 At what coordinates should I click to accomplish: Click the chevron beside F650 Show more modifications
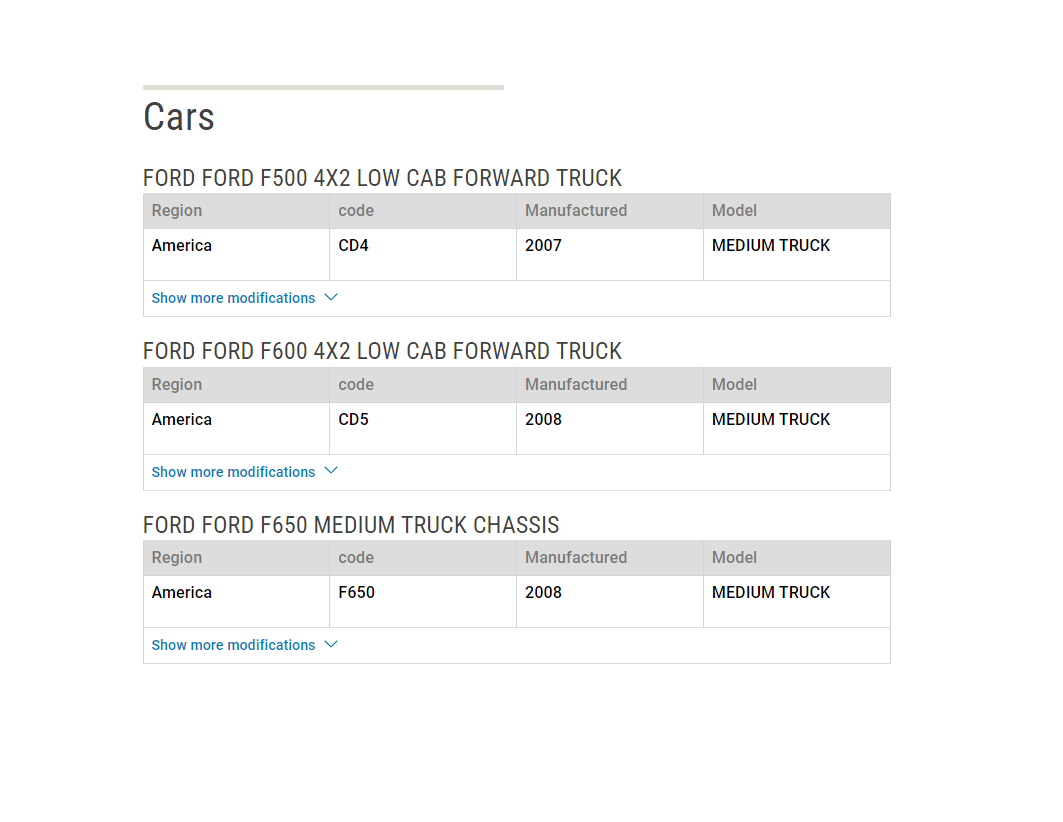[x=331, y=644]
